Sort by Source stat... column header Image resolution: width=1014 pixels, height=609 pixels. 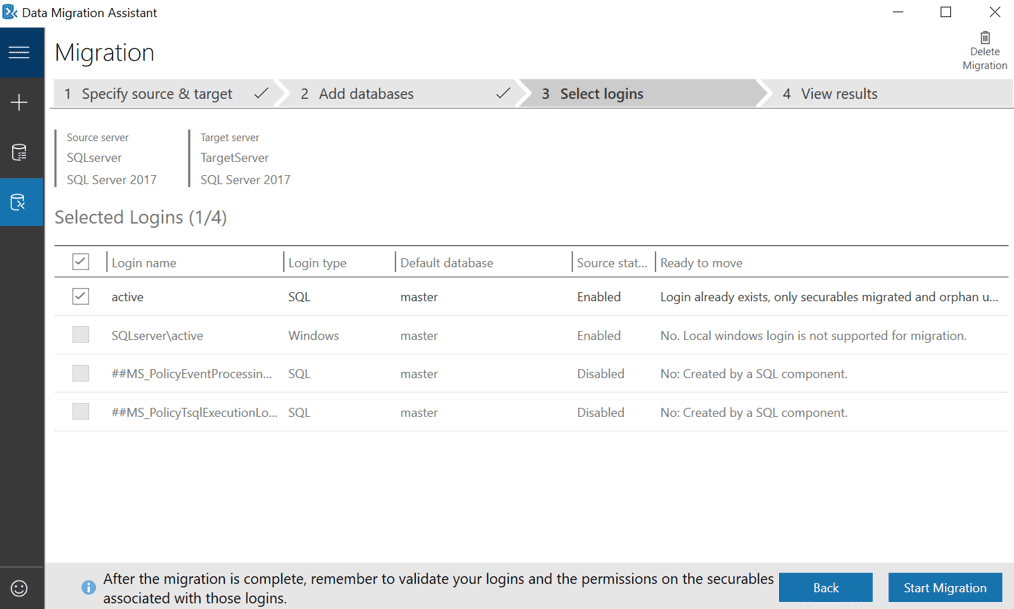[612, 263]
